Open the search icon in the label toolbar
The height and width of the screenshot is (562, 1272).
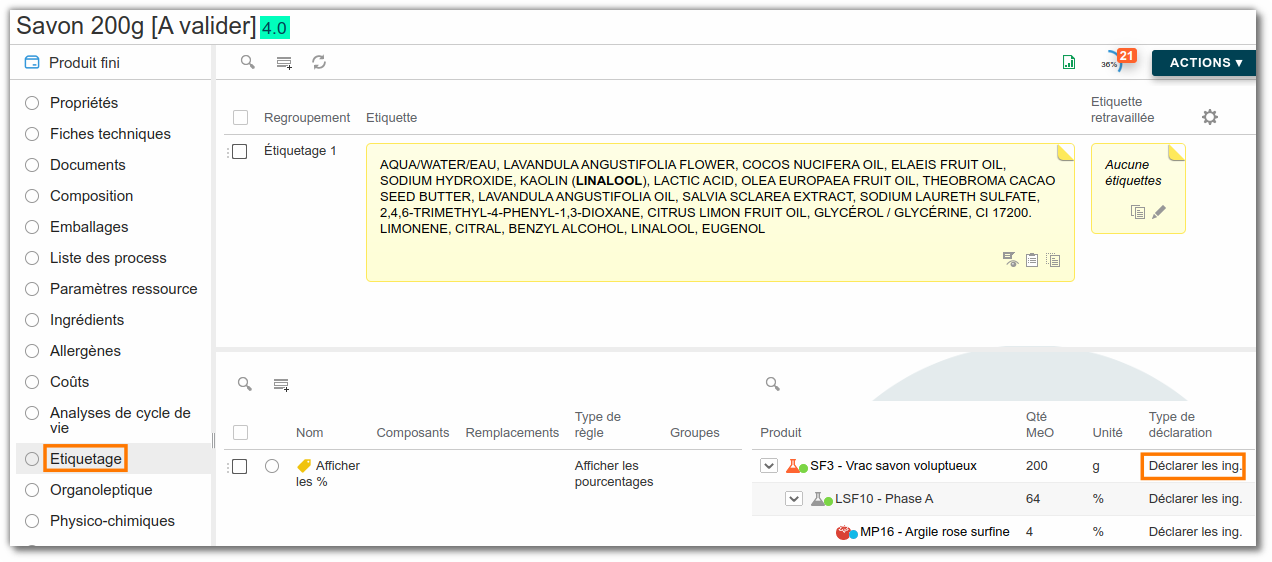pos(247,62)
